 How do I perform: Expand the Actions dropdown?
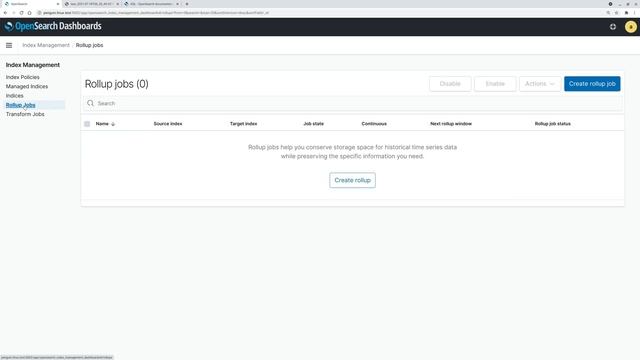tap(540, 84)
